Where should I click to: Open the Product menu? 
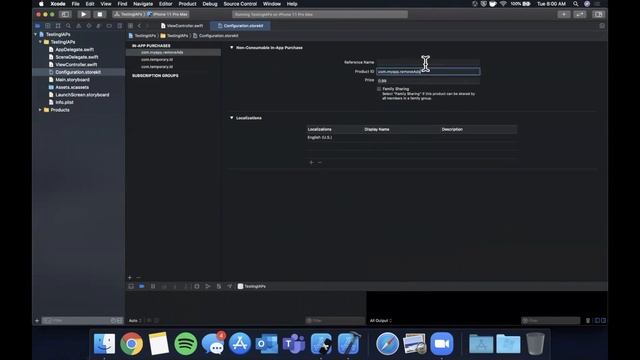[187, 4]
